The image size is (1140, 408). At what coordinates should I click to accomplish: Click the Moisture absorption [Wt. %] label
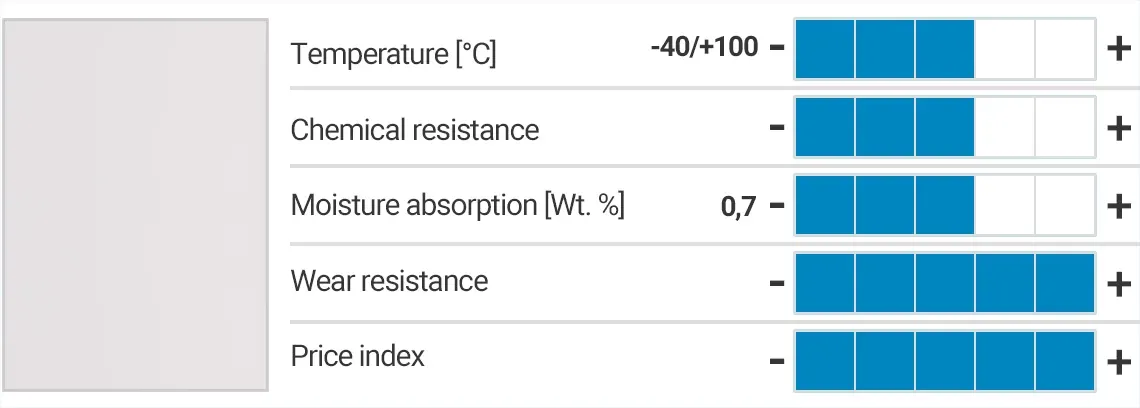tap(457, 206)
